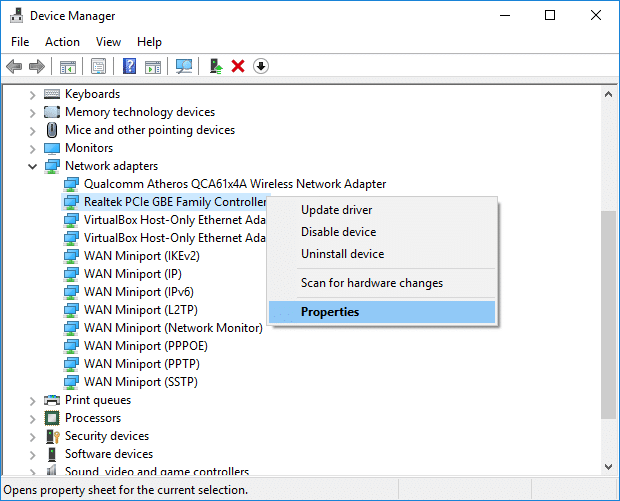Viewport: 620px width, 501px height.
Task: Click the Update driver toolbar icon
Action: pyautogui.click(x=215, y=66)
